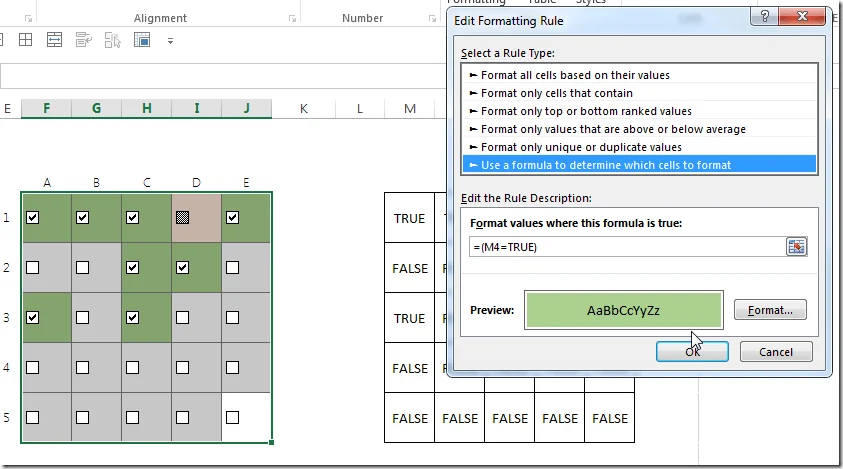Select column L header
Image resolution: width=843 pixels, height=469 pixels.
click(x=360, y=109)
